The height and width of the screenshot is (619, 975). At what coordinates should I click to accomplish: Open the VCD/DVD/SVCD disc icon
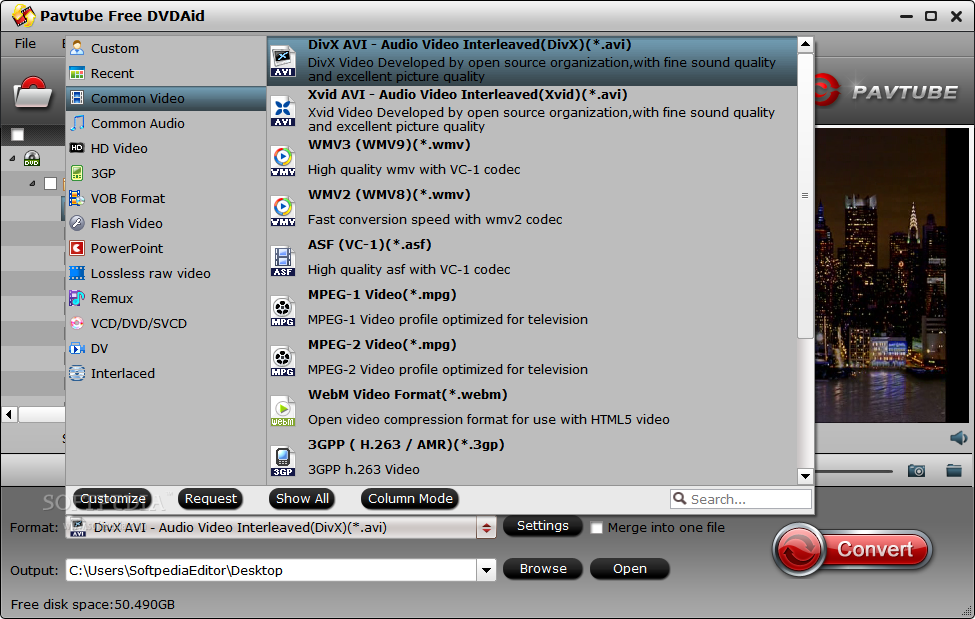pos(77,323)
